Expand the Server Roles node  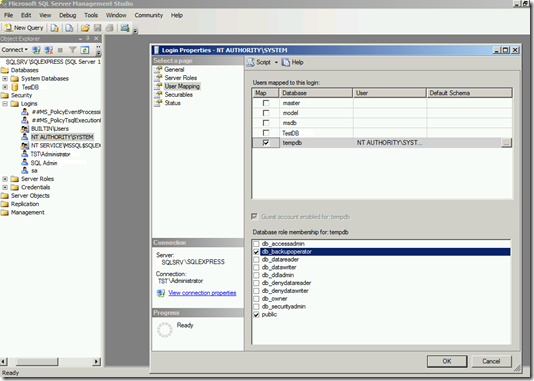tap(5, 179)
